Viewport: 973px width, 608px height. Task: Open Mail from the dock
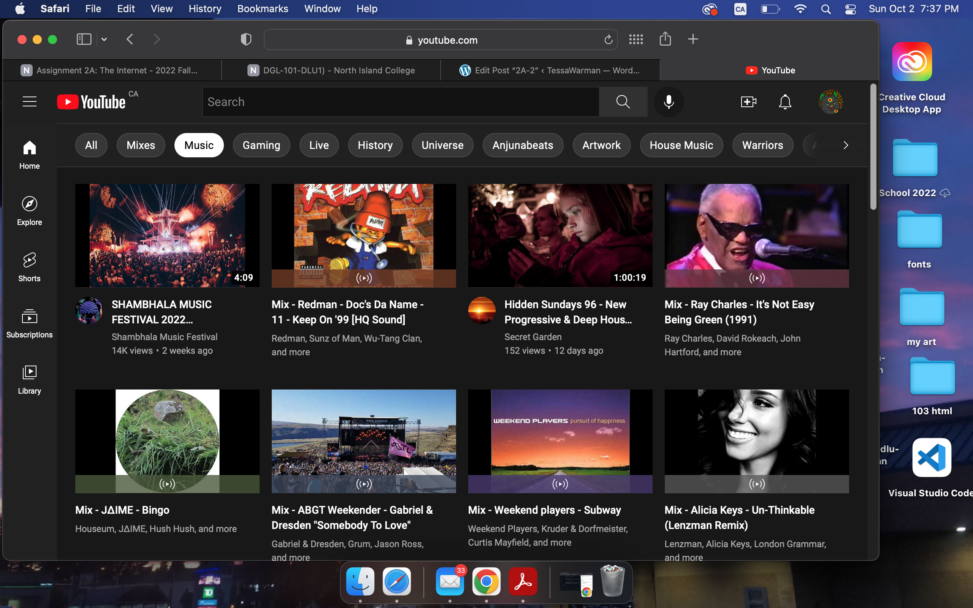point(449,582)
